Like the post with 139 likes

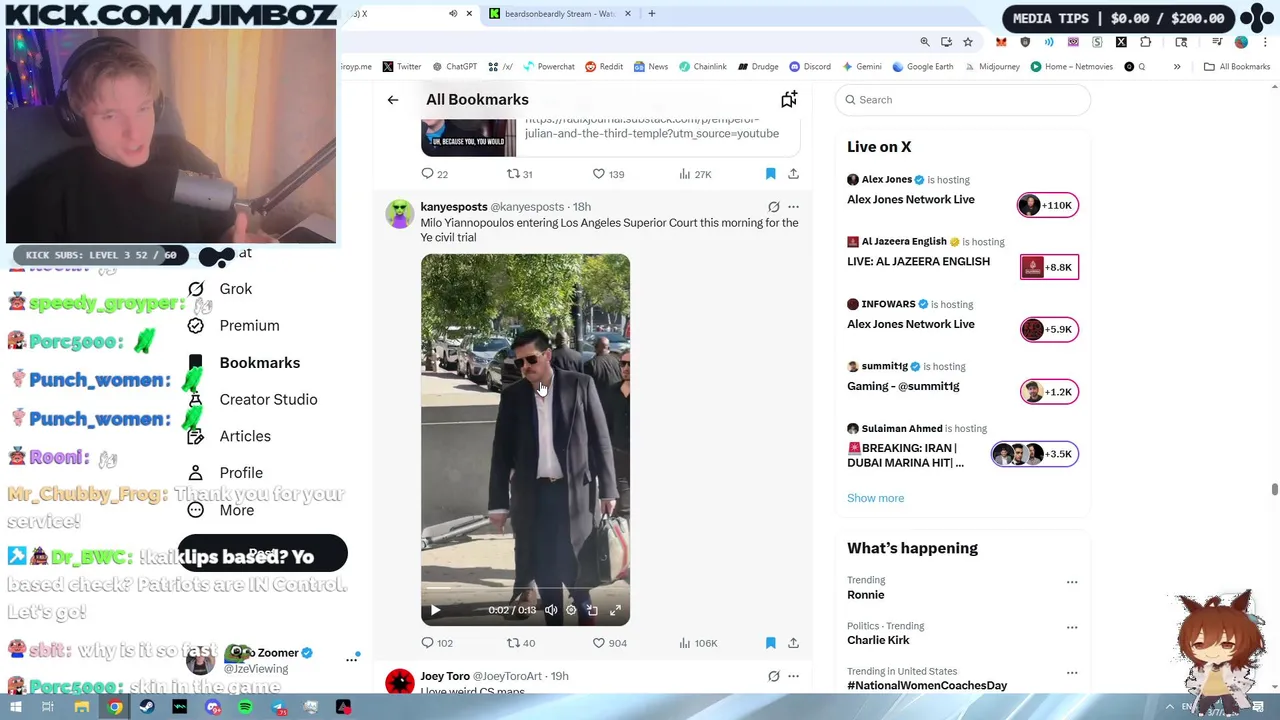pyautogui.click(x=609, y=174)
